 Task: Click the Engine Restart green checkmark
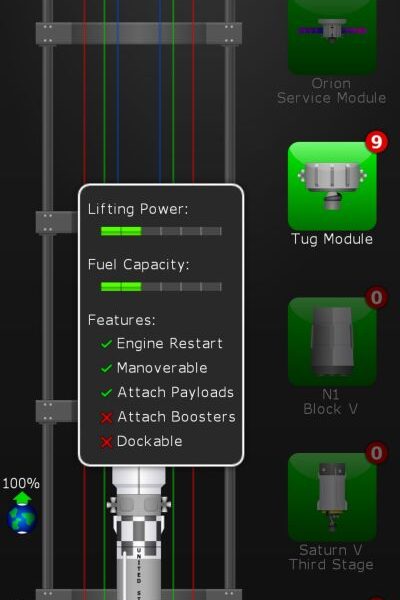pyautogui.click(x=106, y=344)
